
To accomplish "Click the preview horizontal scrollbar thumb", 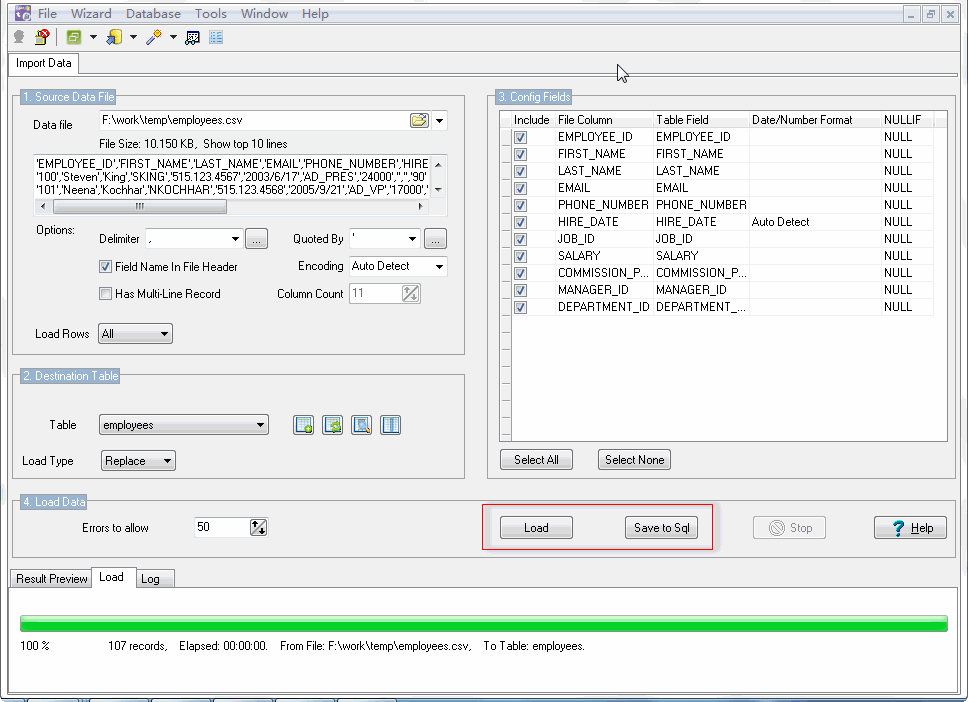I will [x=140, y=207].
